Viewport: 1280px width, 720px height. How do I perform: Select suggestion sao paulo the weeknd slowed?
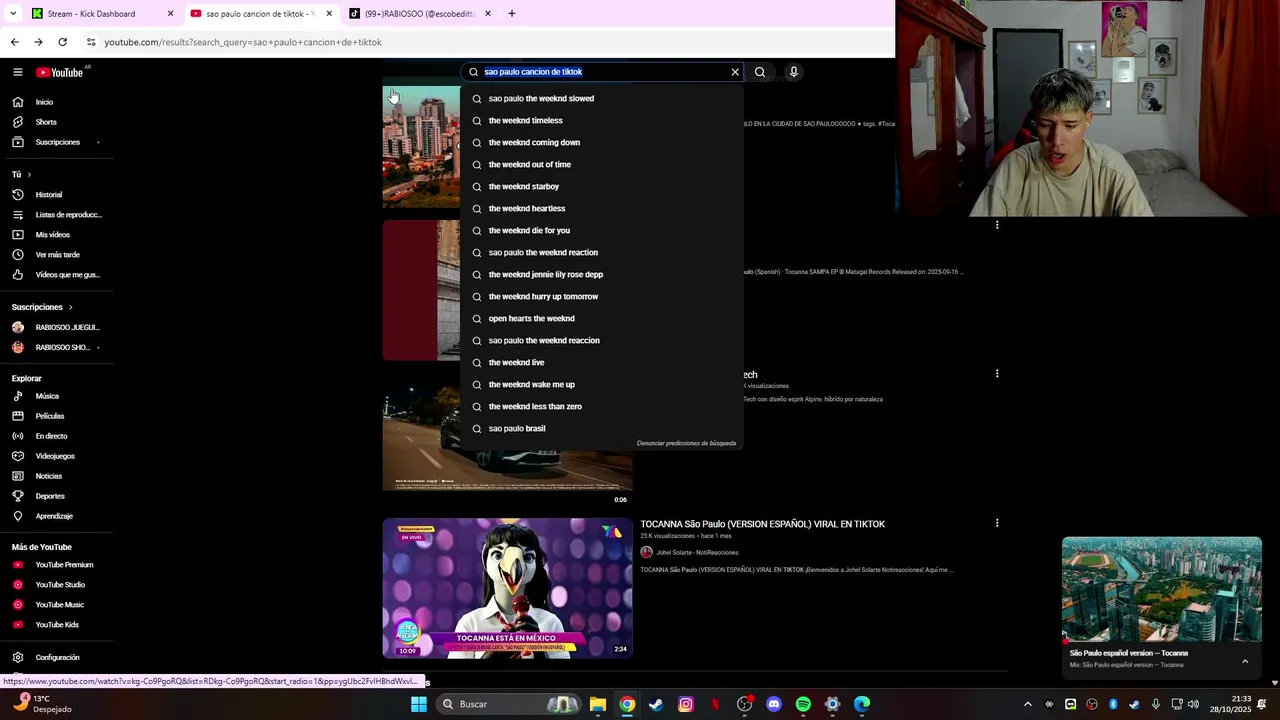[x=601, y=99]
